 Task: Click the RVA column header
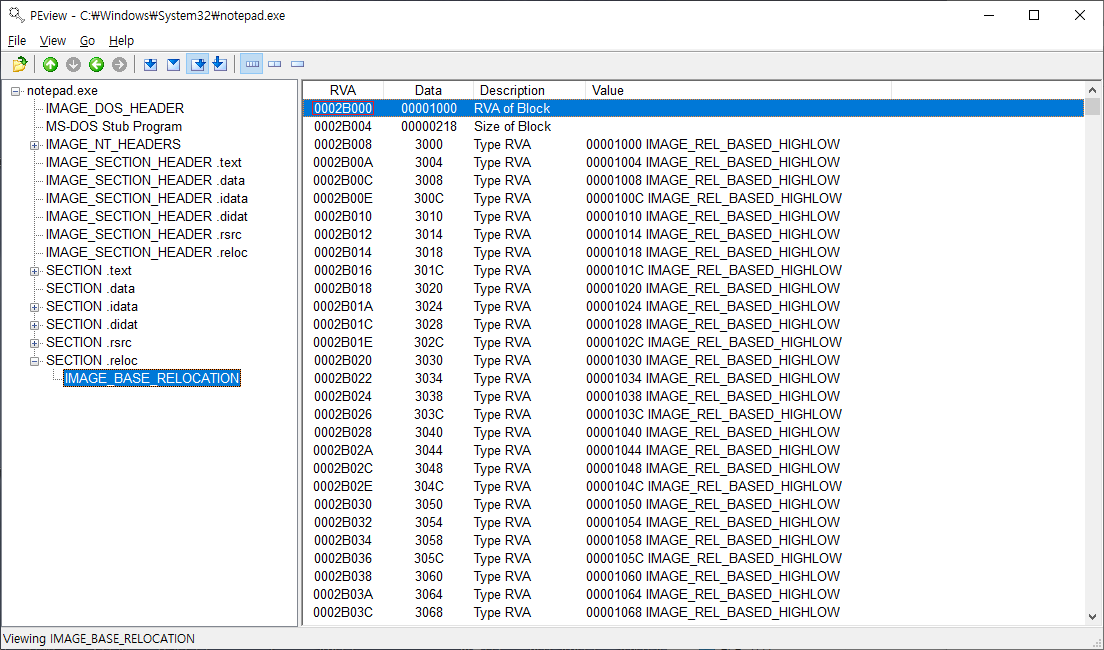click(x=343, y=90)
